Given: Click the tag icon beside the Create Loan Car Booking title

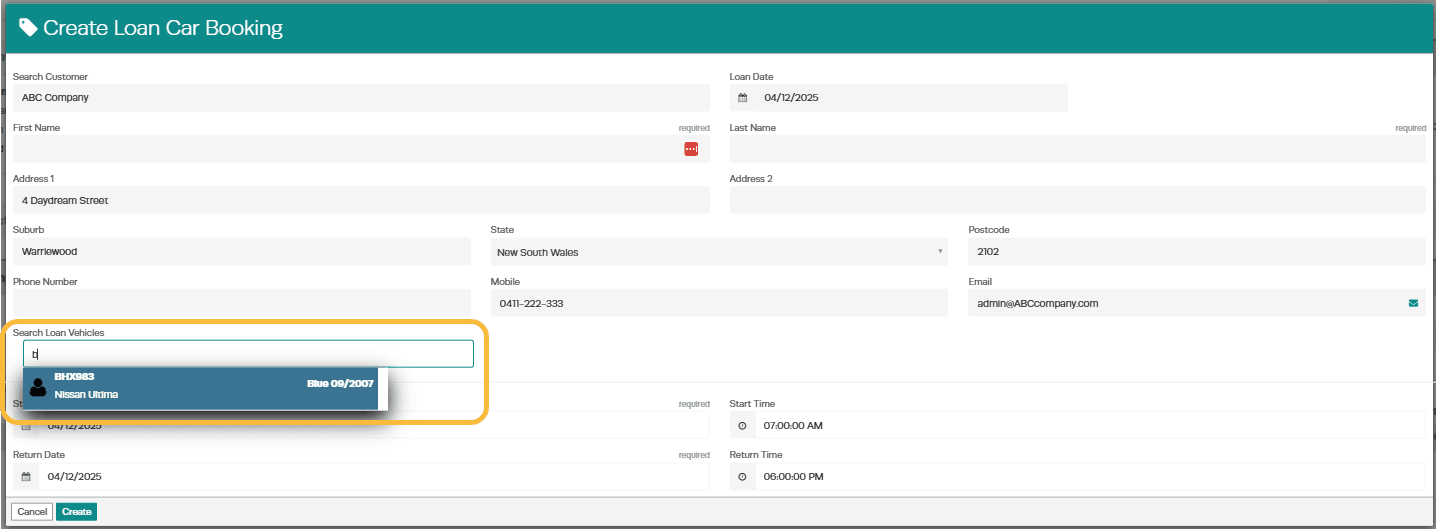Looking at the screenshot, I should coord(29,28).
